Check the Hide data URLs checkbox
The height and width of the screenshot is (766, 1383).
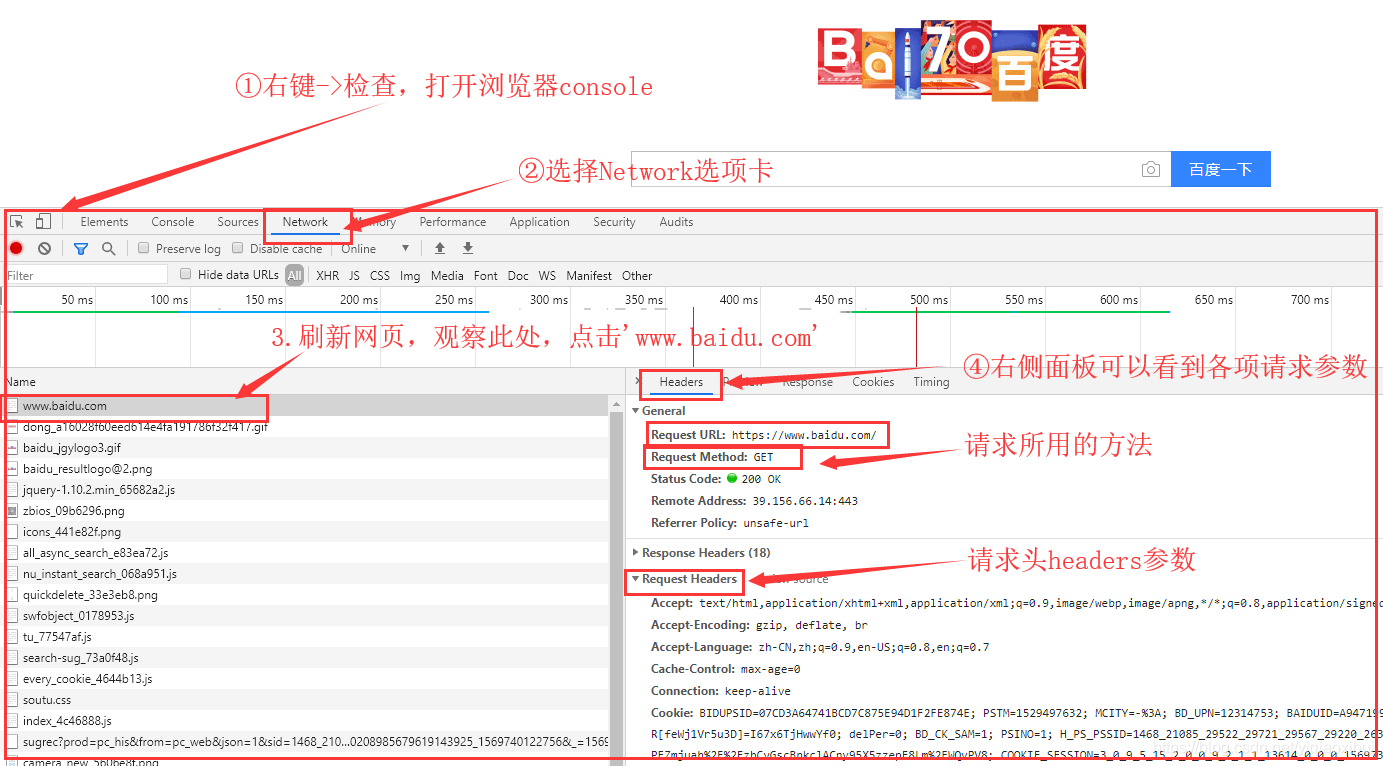pos(185,274)
